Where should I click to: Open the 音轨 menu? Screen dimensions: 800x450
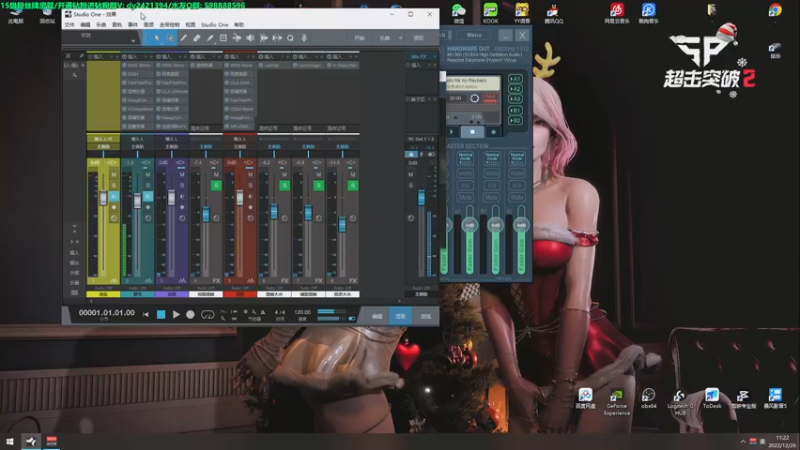[x=117, y=24]
